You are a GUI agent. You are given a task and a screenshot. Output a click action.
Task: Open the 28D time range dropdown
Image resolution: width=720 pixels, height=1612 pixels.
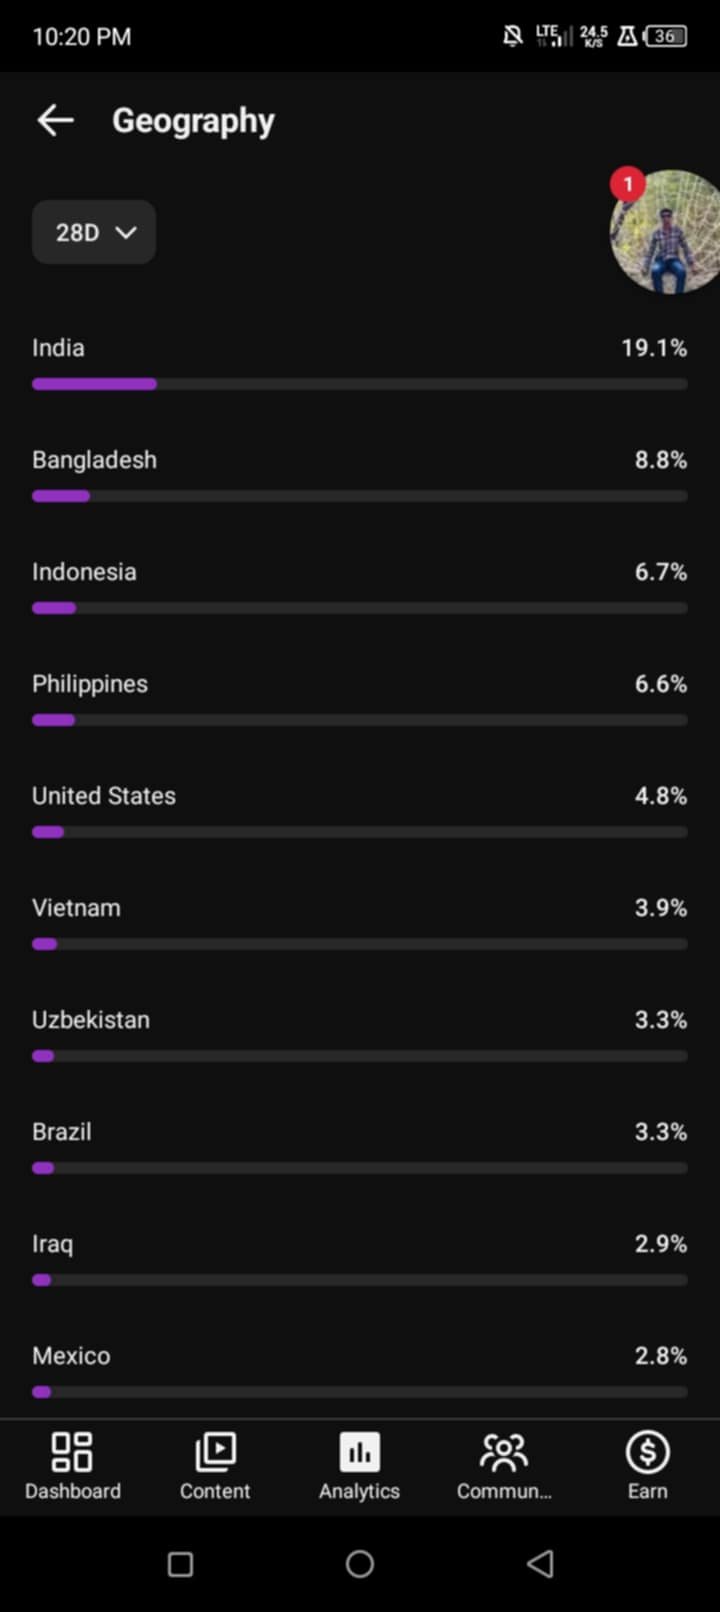[94, 232]
